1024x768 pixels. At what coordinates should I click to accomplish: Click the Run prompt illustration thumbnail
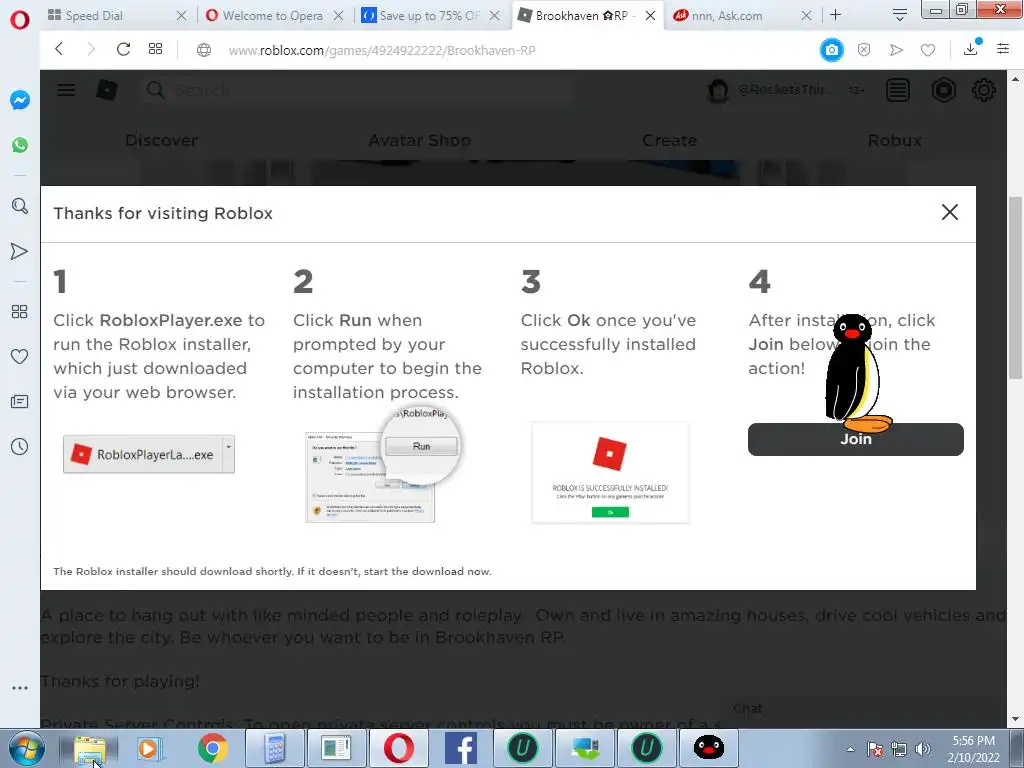383,464
